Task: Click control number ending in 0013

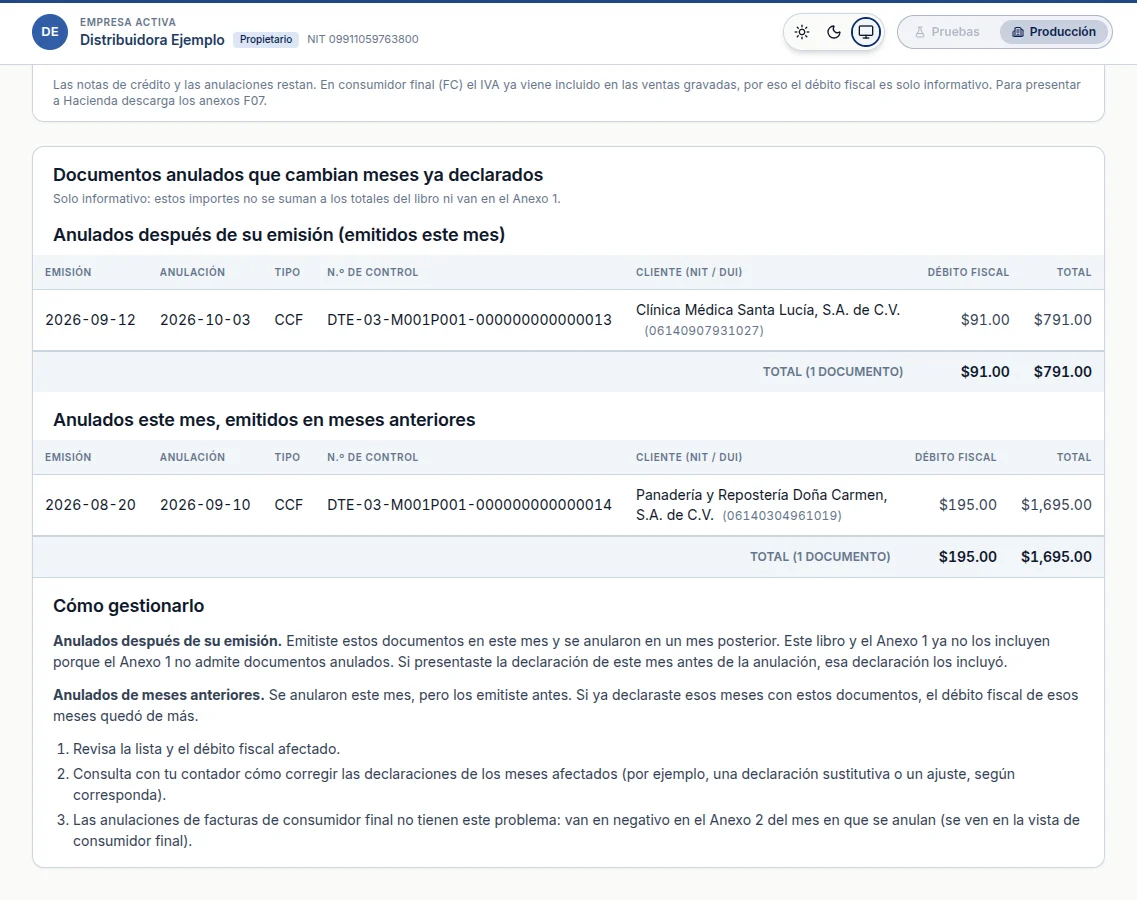Action: point(469,320)
